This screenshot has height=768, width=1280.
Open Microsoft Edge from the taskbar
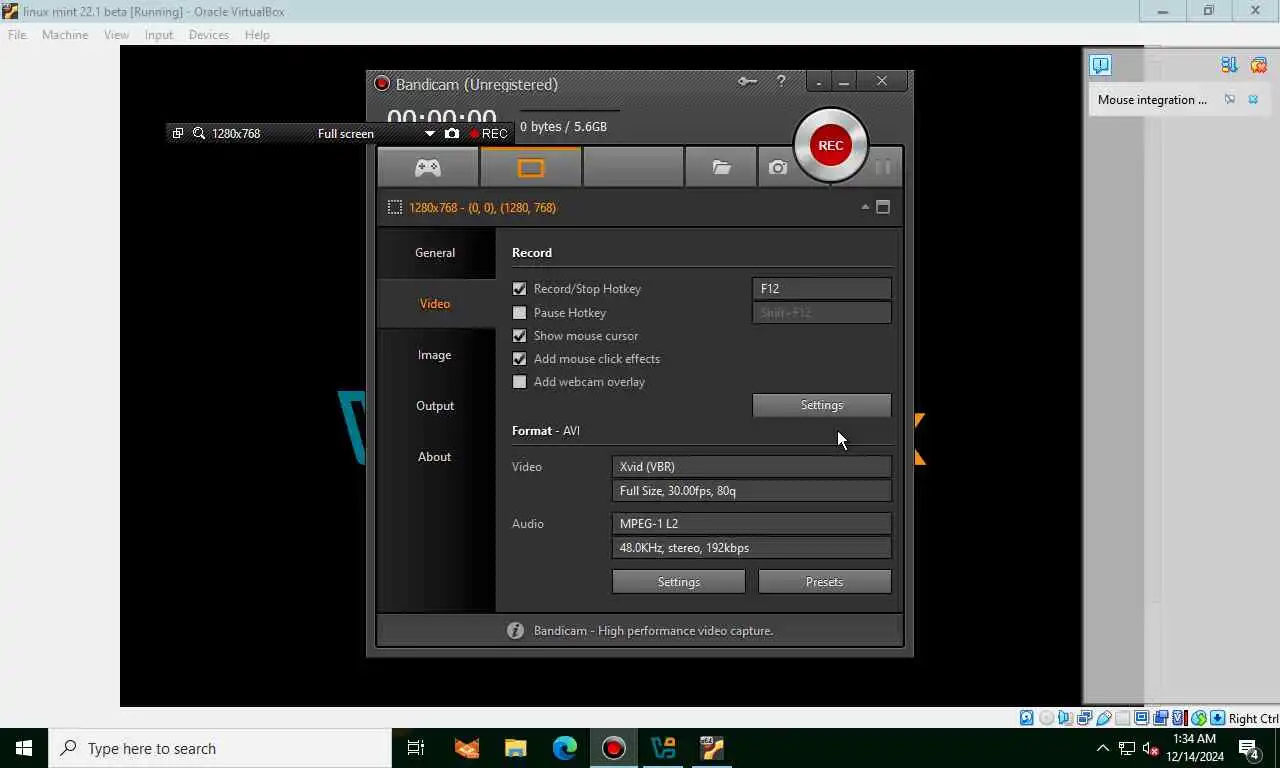[x=565, y=748]
